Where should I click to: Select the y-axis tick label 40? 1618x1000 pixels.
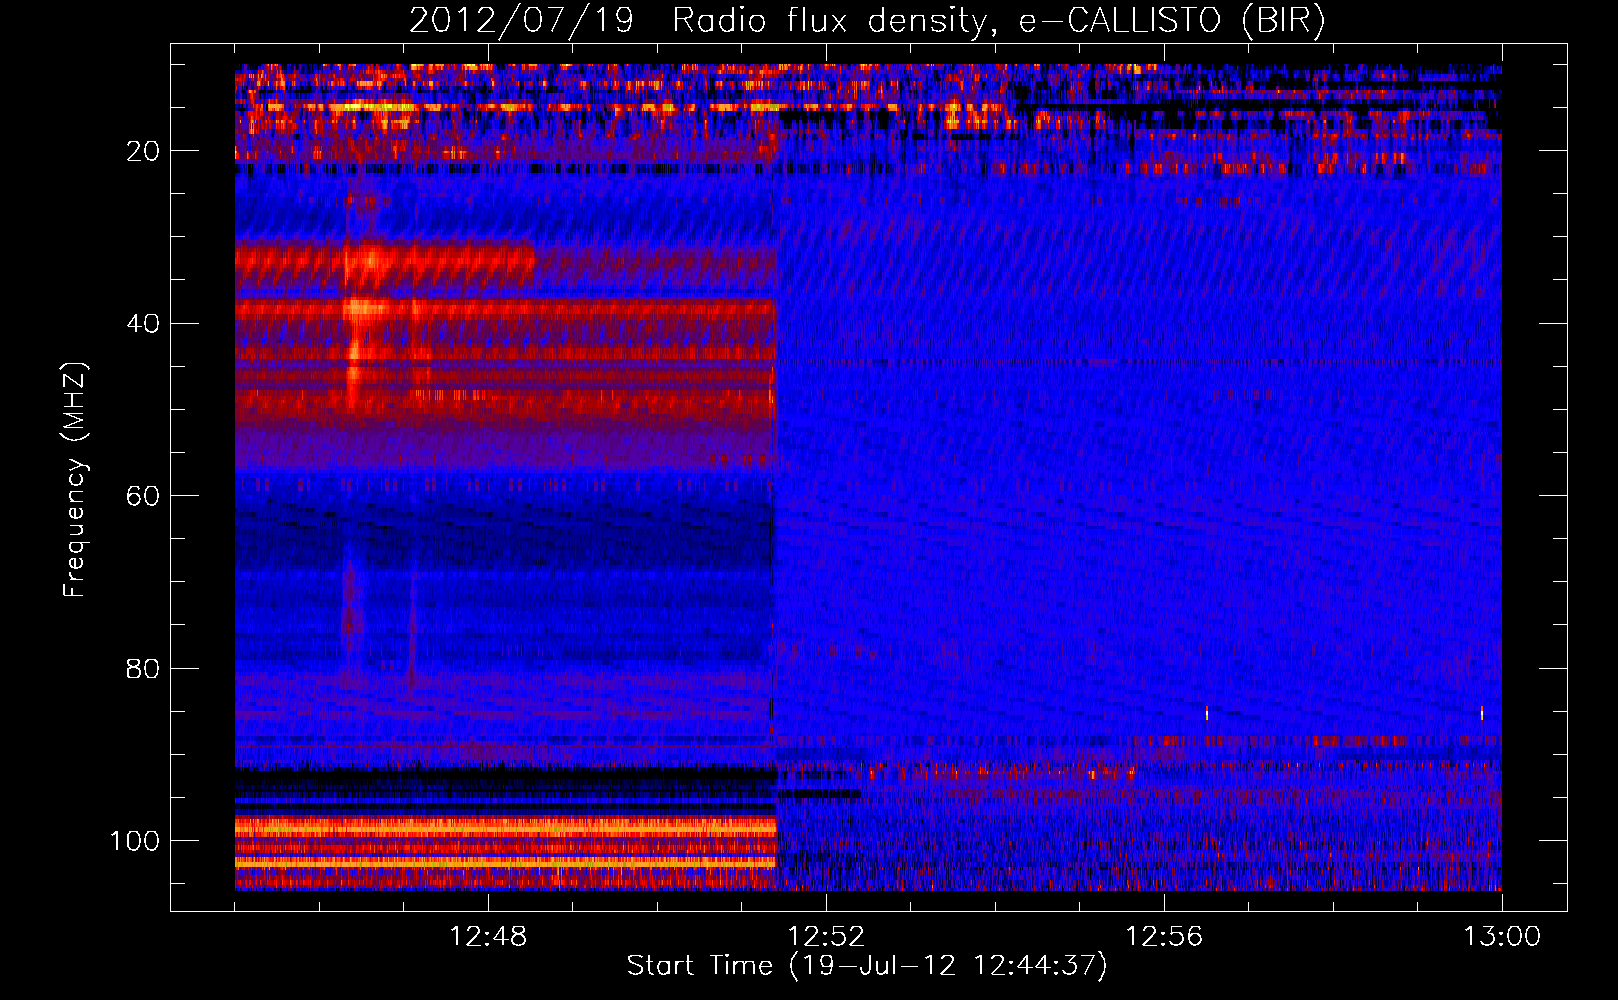click(x=144, y=324)
